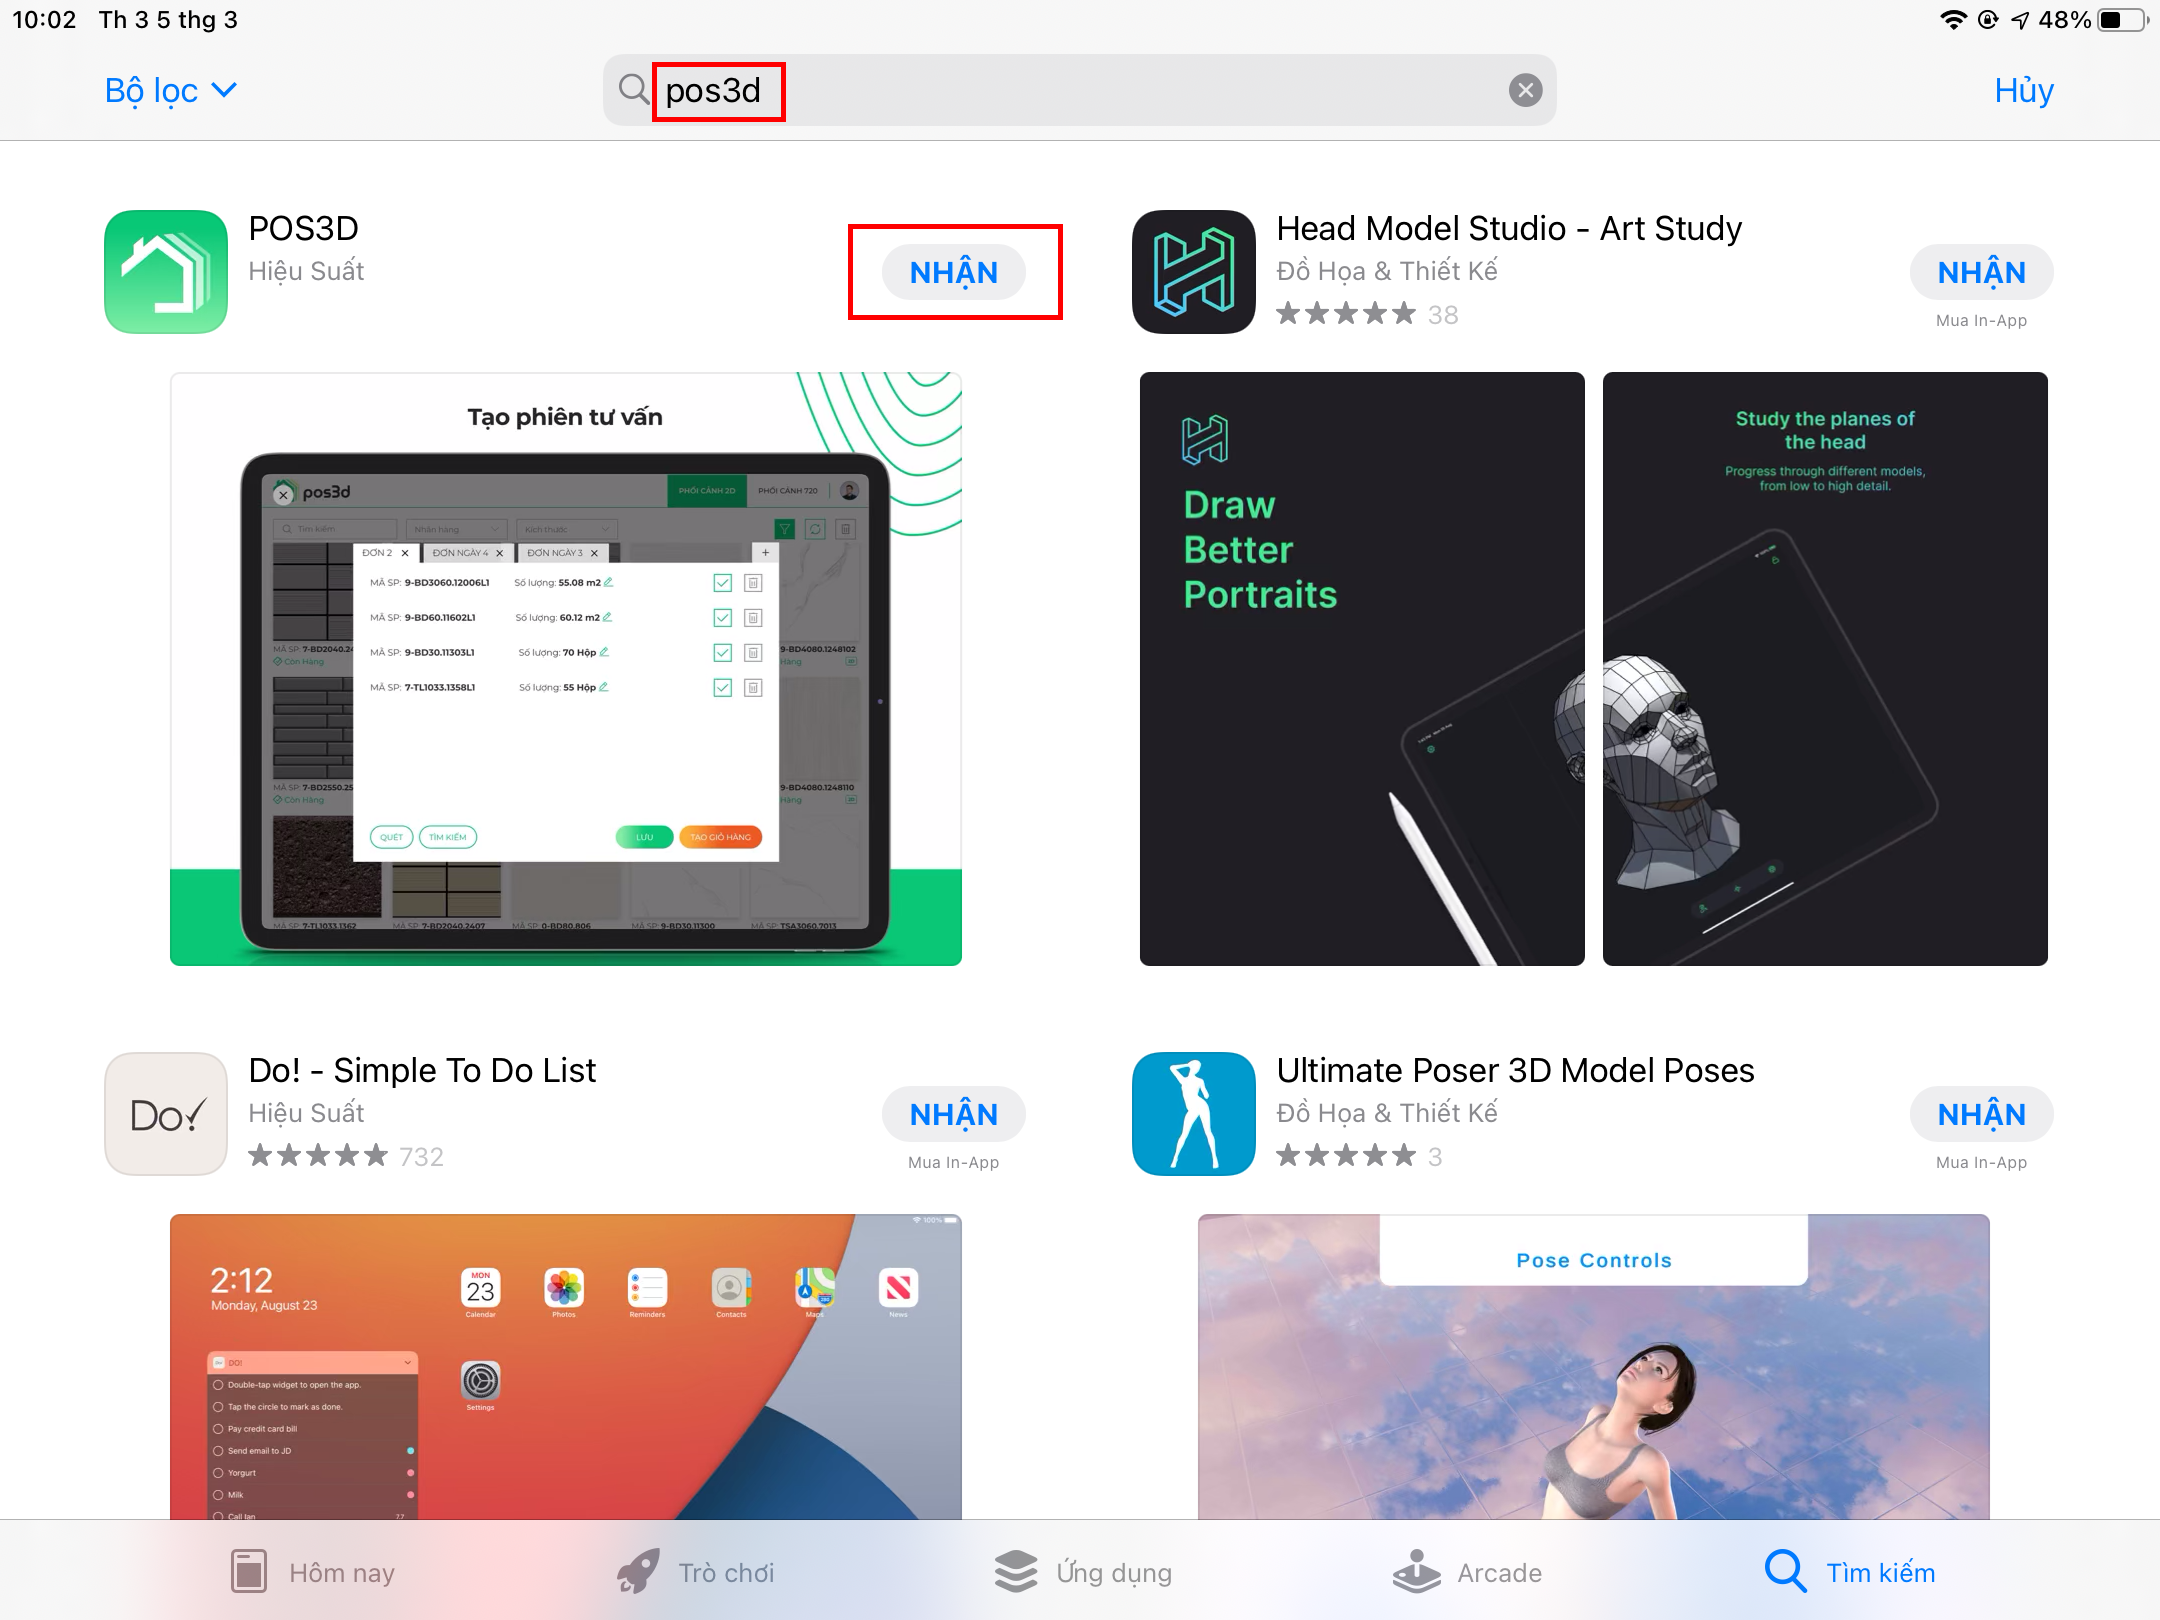The width and height of the screenshot is (2160, 1620).
Task: Go to the Arcade tab
Action: 1467,1572
